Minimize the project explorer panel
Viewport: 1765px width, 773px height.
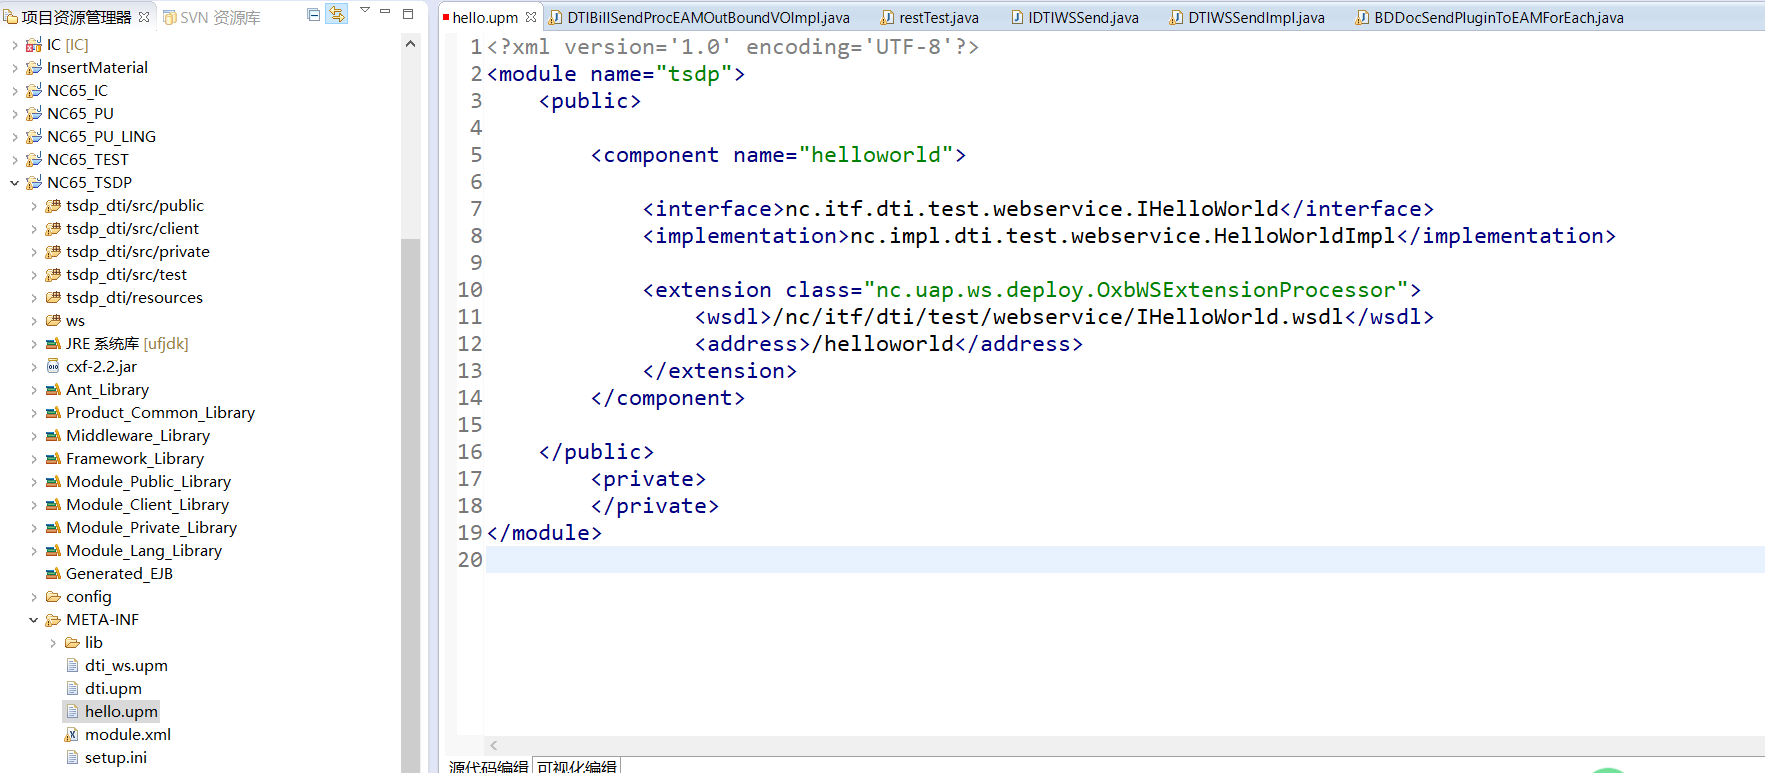pyautogui.click(x=385, y=11)
